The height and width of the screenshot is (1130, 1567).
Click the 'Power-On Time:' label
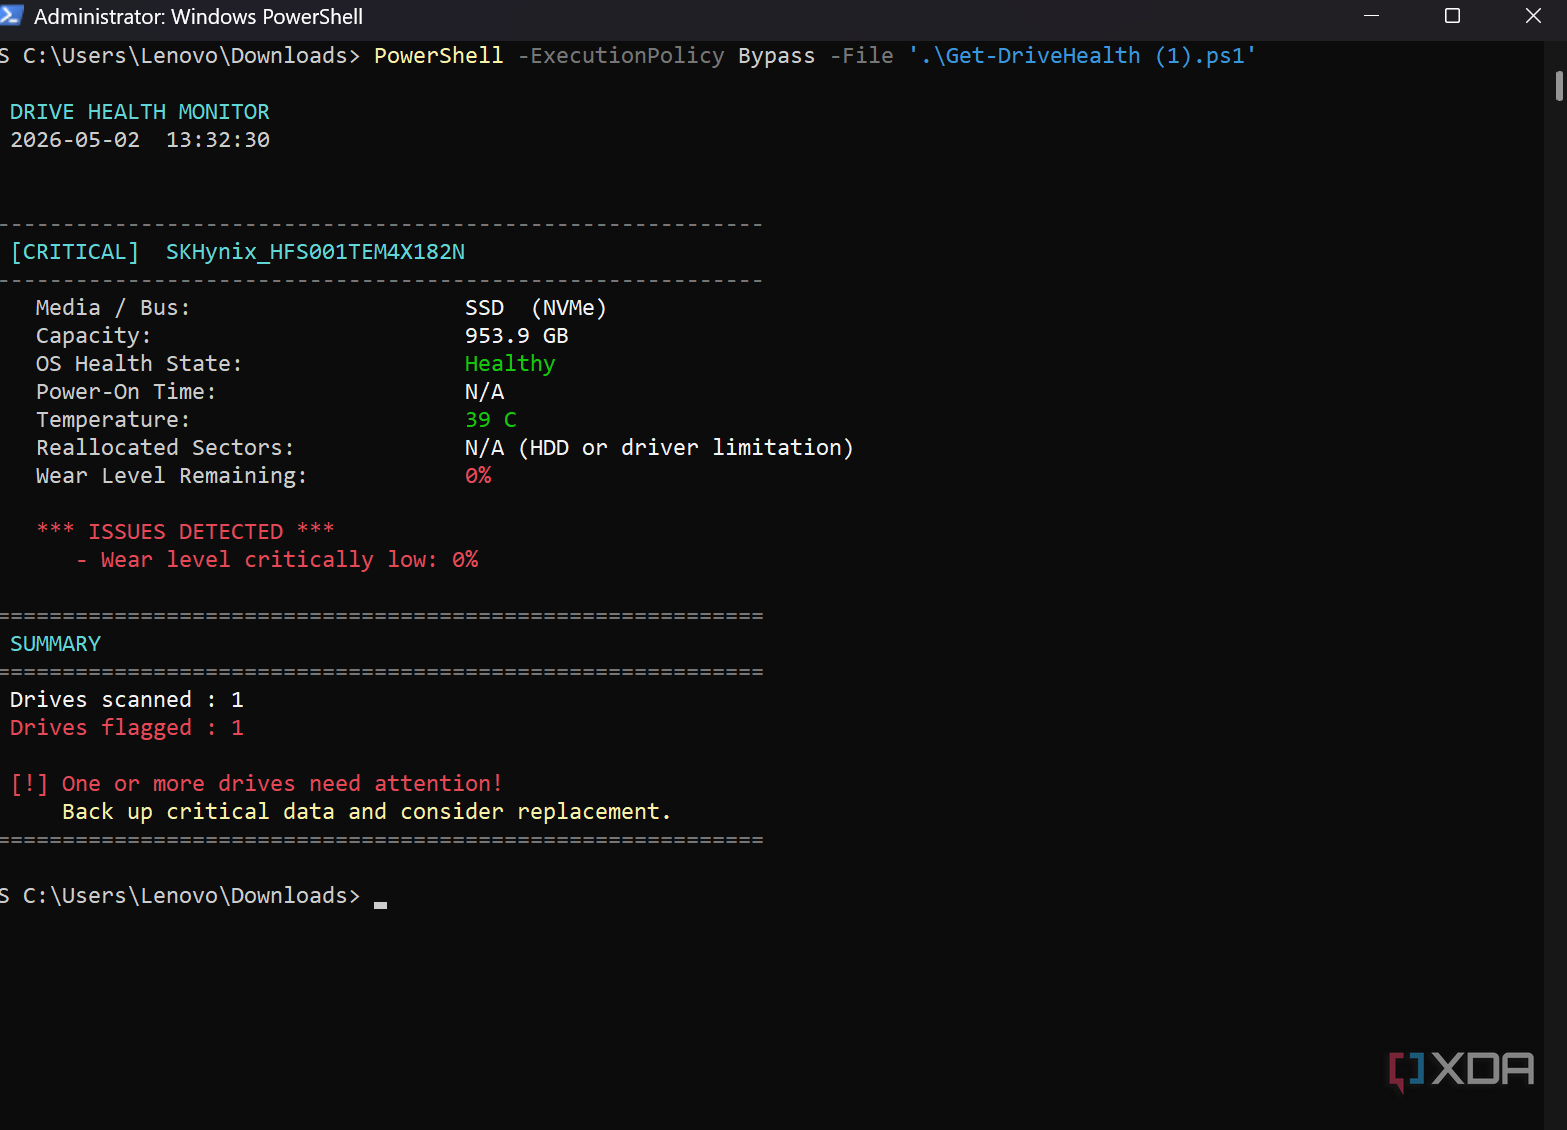click(126, 392)
